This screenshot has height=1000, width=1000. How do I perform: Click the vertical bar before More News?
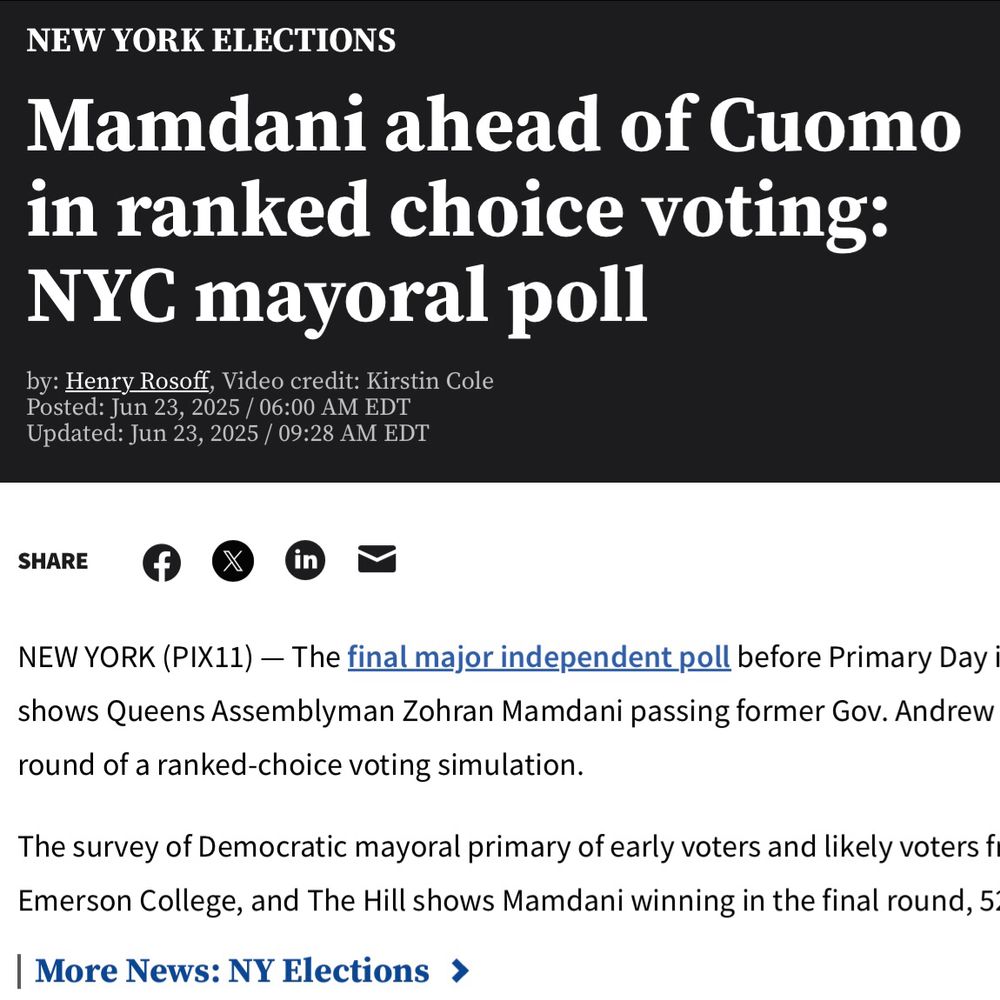[x=20, y=971]
